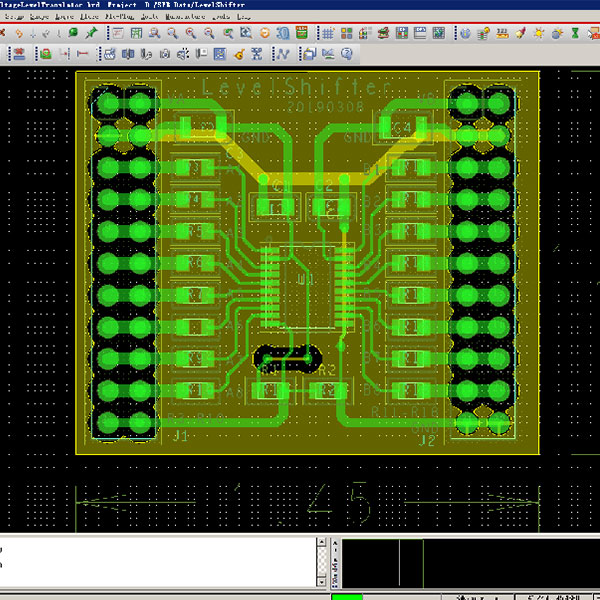The width and height of the screenshot is (600, 600).
Task: Click the red X over blue bars icon
Action: coord(19,54)
